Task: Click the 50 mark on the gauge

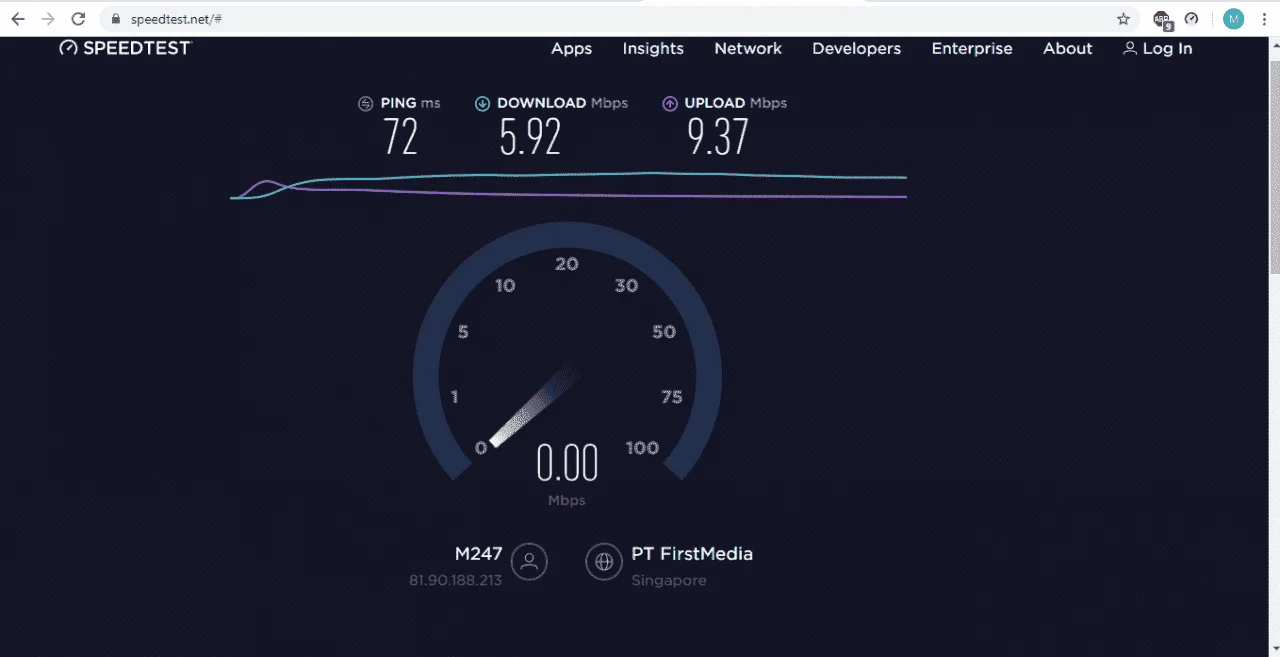Action: (664, 332)
